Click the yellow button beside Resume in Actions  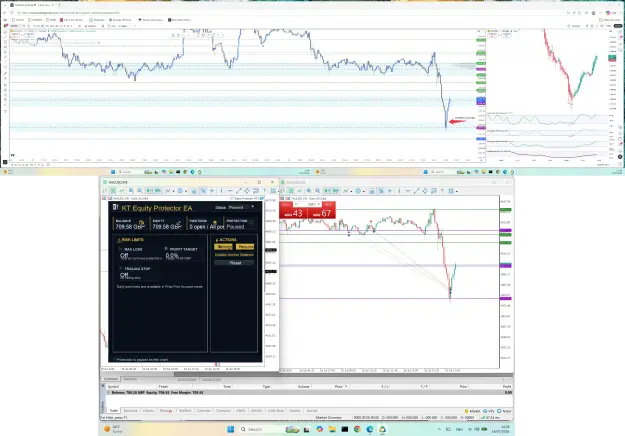(224, 247)
